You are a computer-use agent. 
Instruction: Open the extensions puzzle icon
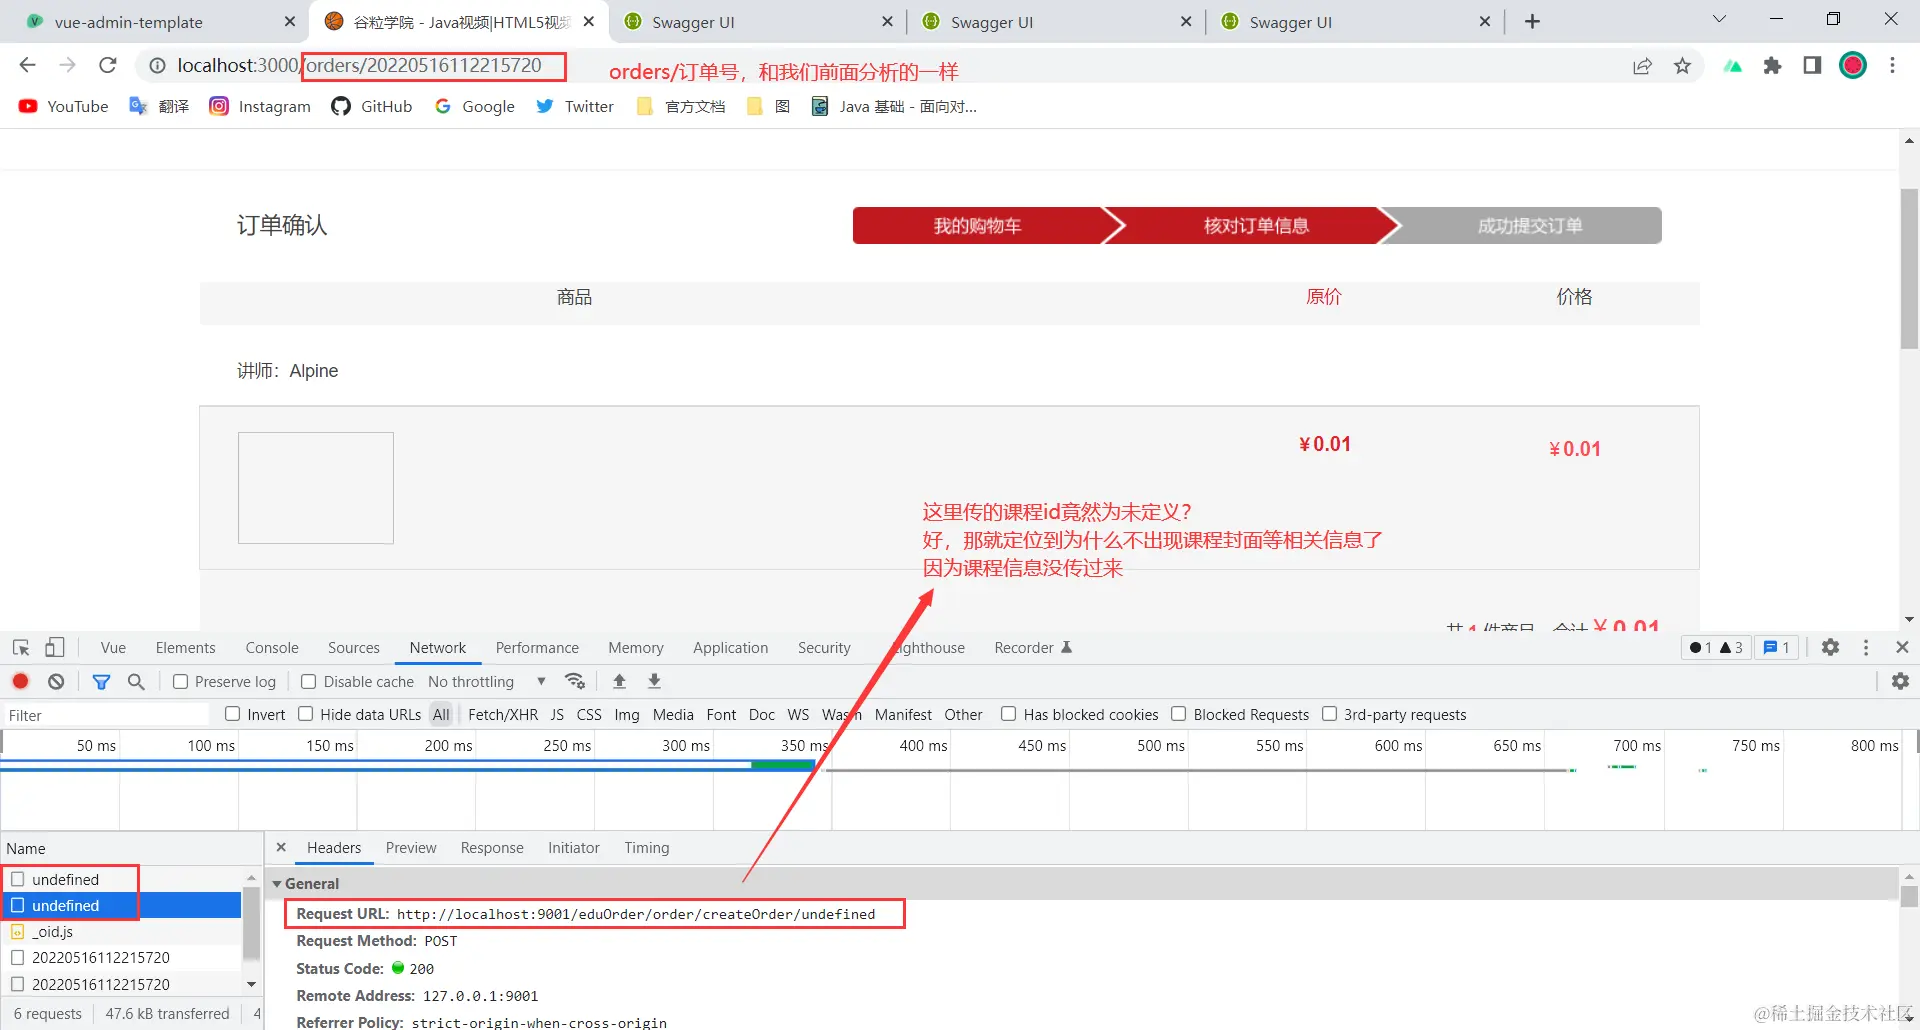pos(1772,66)
